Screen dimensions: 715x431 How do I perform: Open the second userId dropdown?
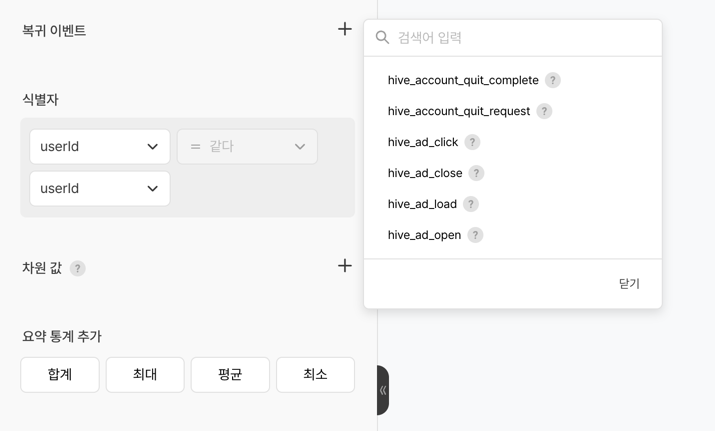99,188
